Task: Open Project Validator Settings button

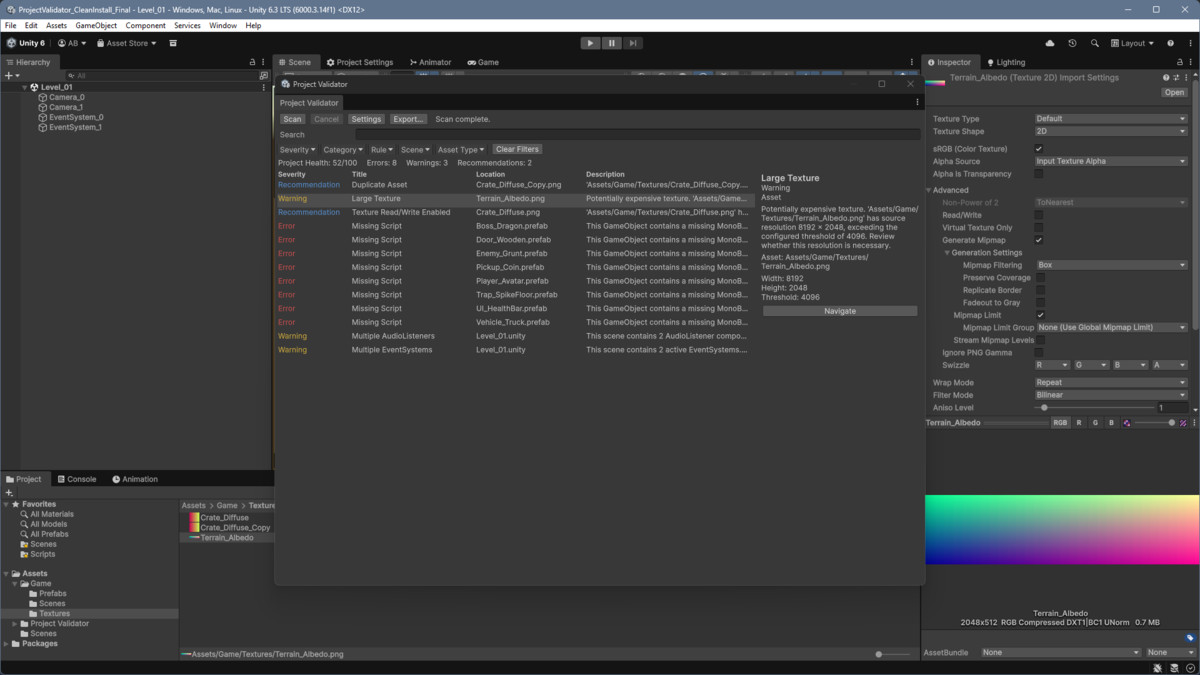Action: click(x=366, y=119)
